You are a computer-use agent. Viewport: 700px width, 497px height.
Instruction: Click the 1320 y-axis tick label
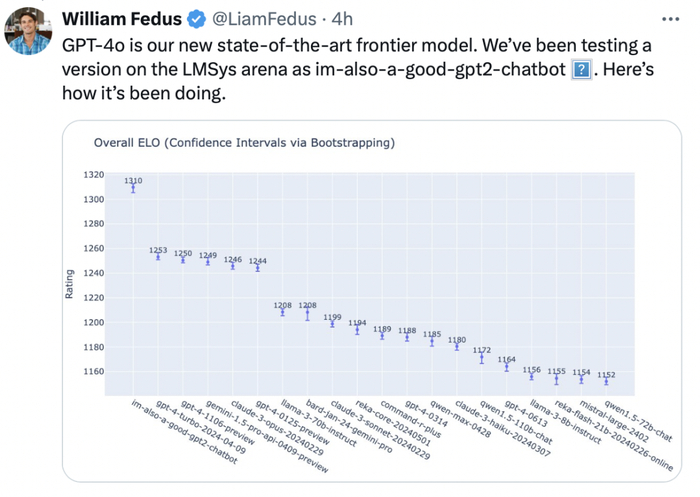(91, 175)
